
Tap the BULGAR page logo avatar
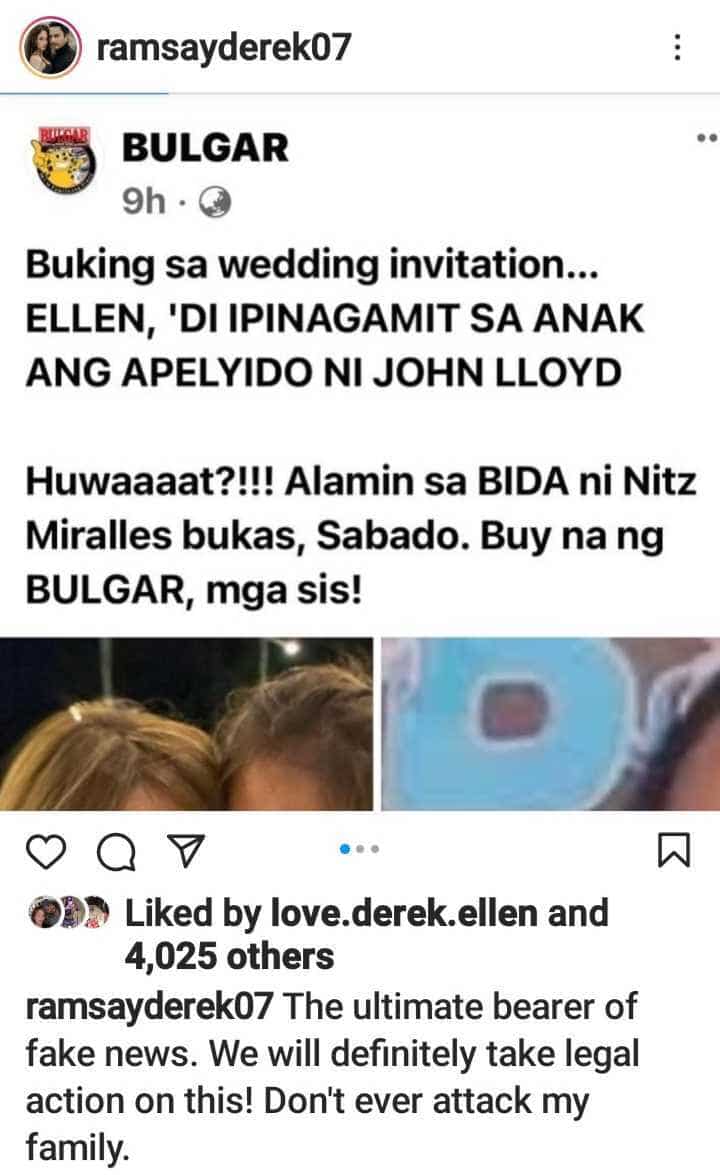pyautogui.click(x=64, y=161)
